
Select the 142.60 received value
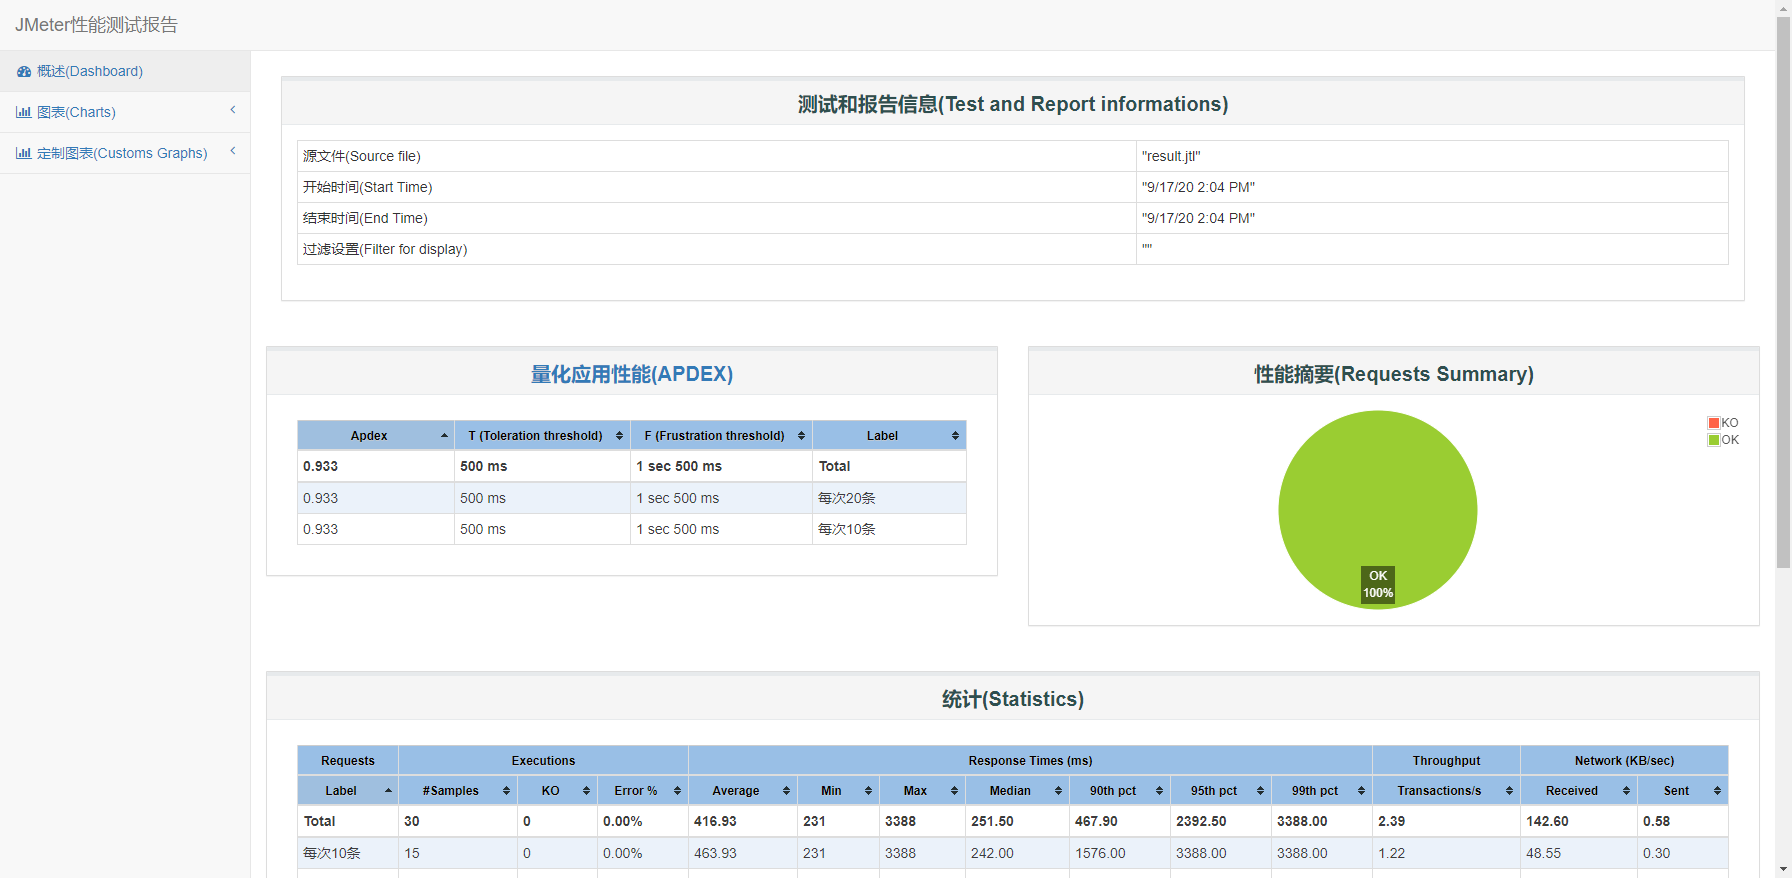[x=1547, y=821]
